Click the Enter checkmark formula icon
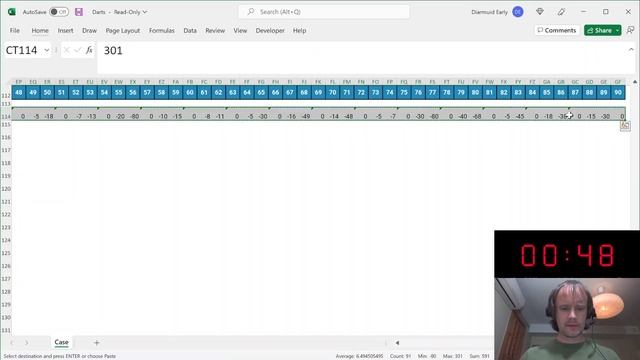Screen dimensions: 640x360 click(78, 50)
